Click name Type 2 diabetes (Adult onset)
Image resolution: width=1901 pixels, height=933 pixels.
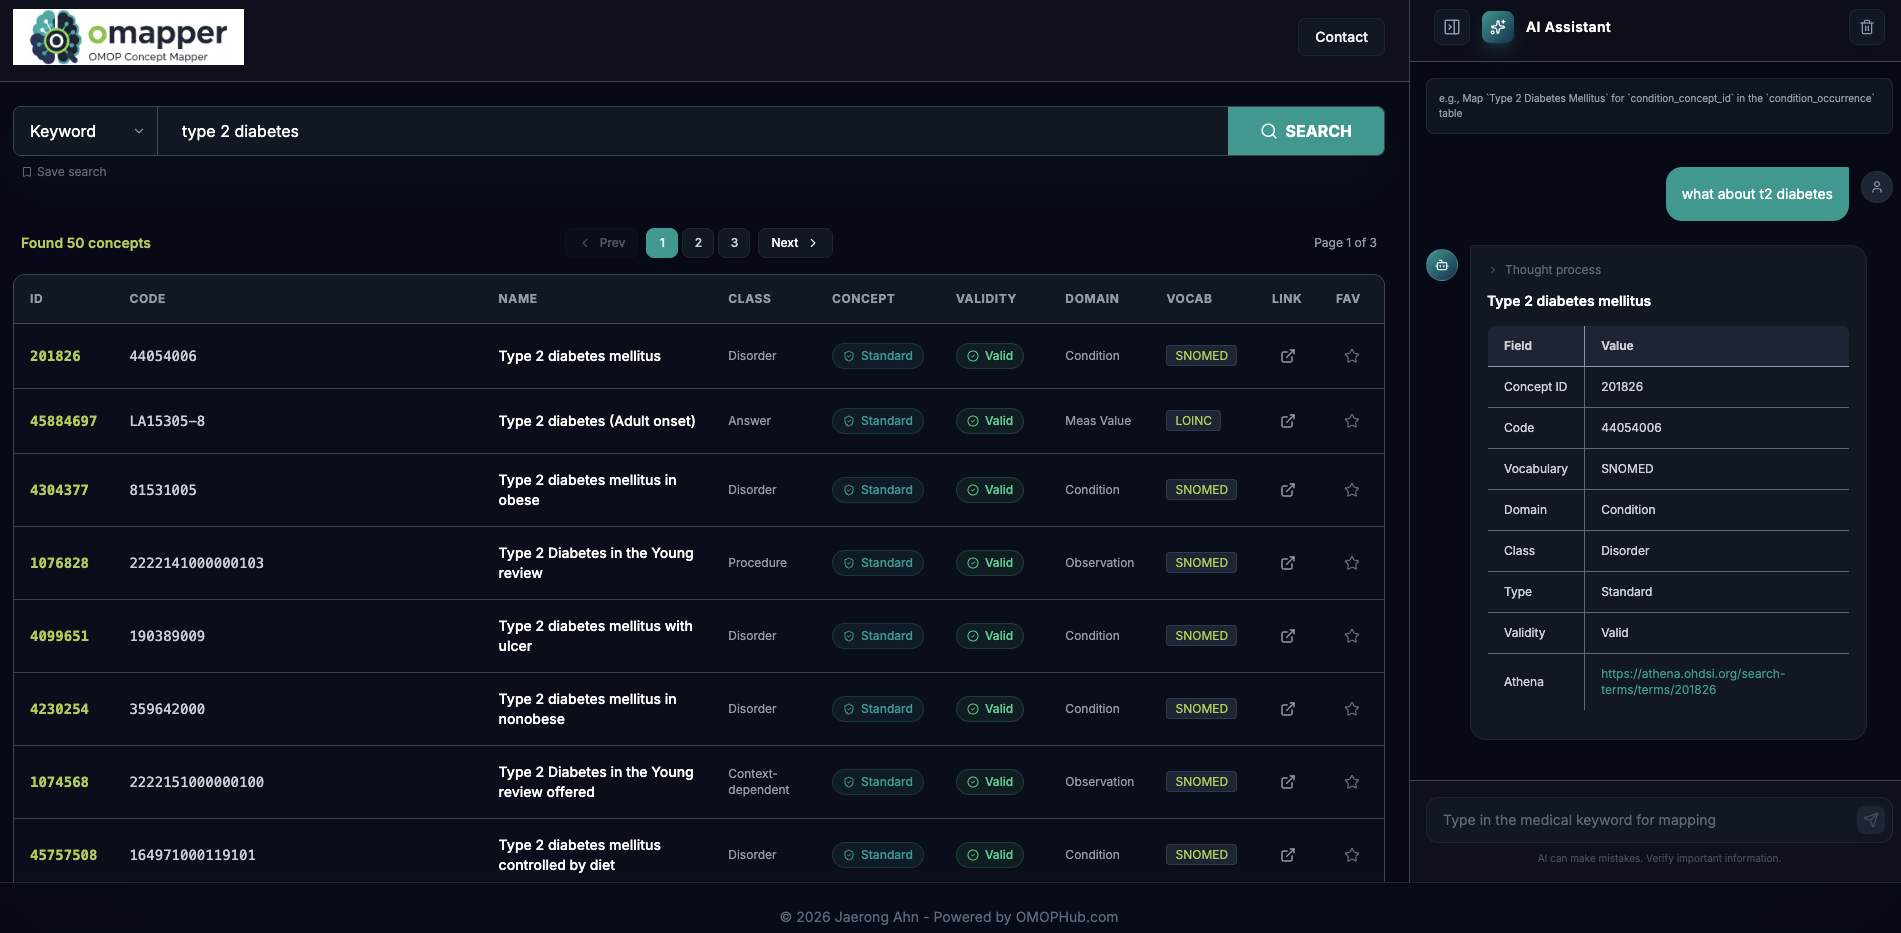click(597, 421)
